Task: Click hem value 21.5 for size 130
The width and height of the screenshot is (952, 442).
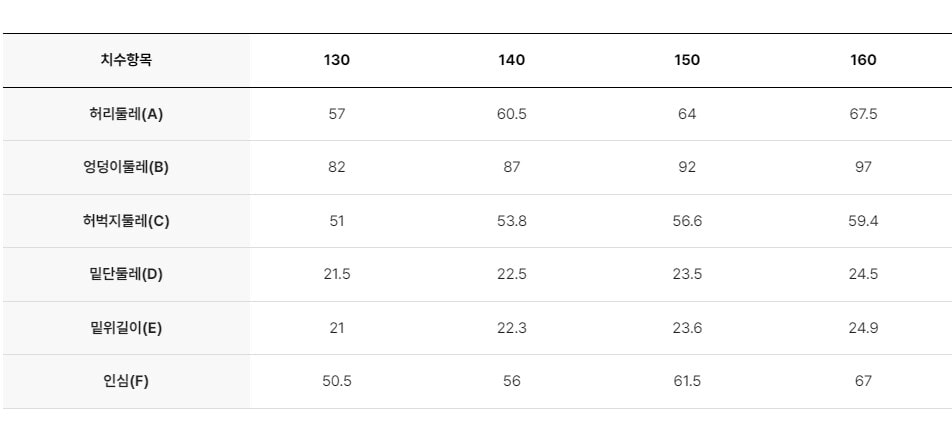Action: (336, 274)
